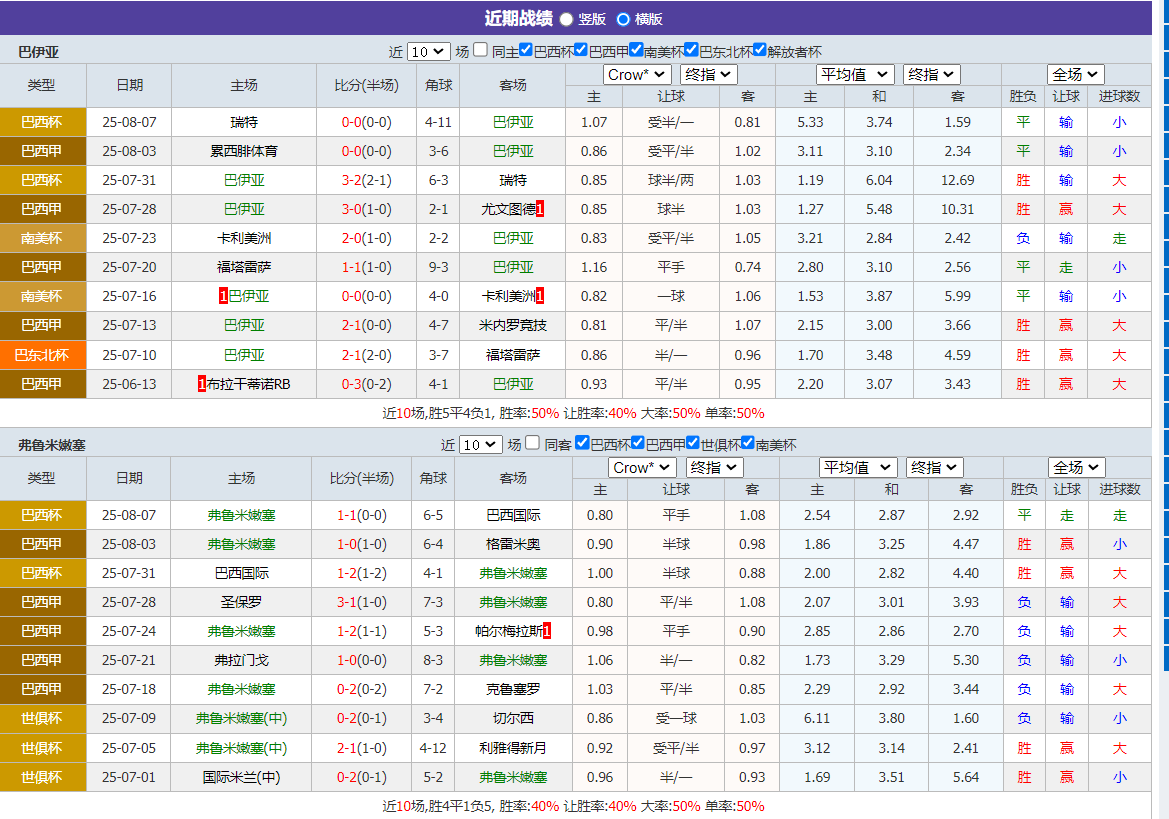
Task: Open the Crow* bookmaker dropdown in the 巴伊亚 table
Action: coord(637,74)
